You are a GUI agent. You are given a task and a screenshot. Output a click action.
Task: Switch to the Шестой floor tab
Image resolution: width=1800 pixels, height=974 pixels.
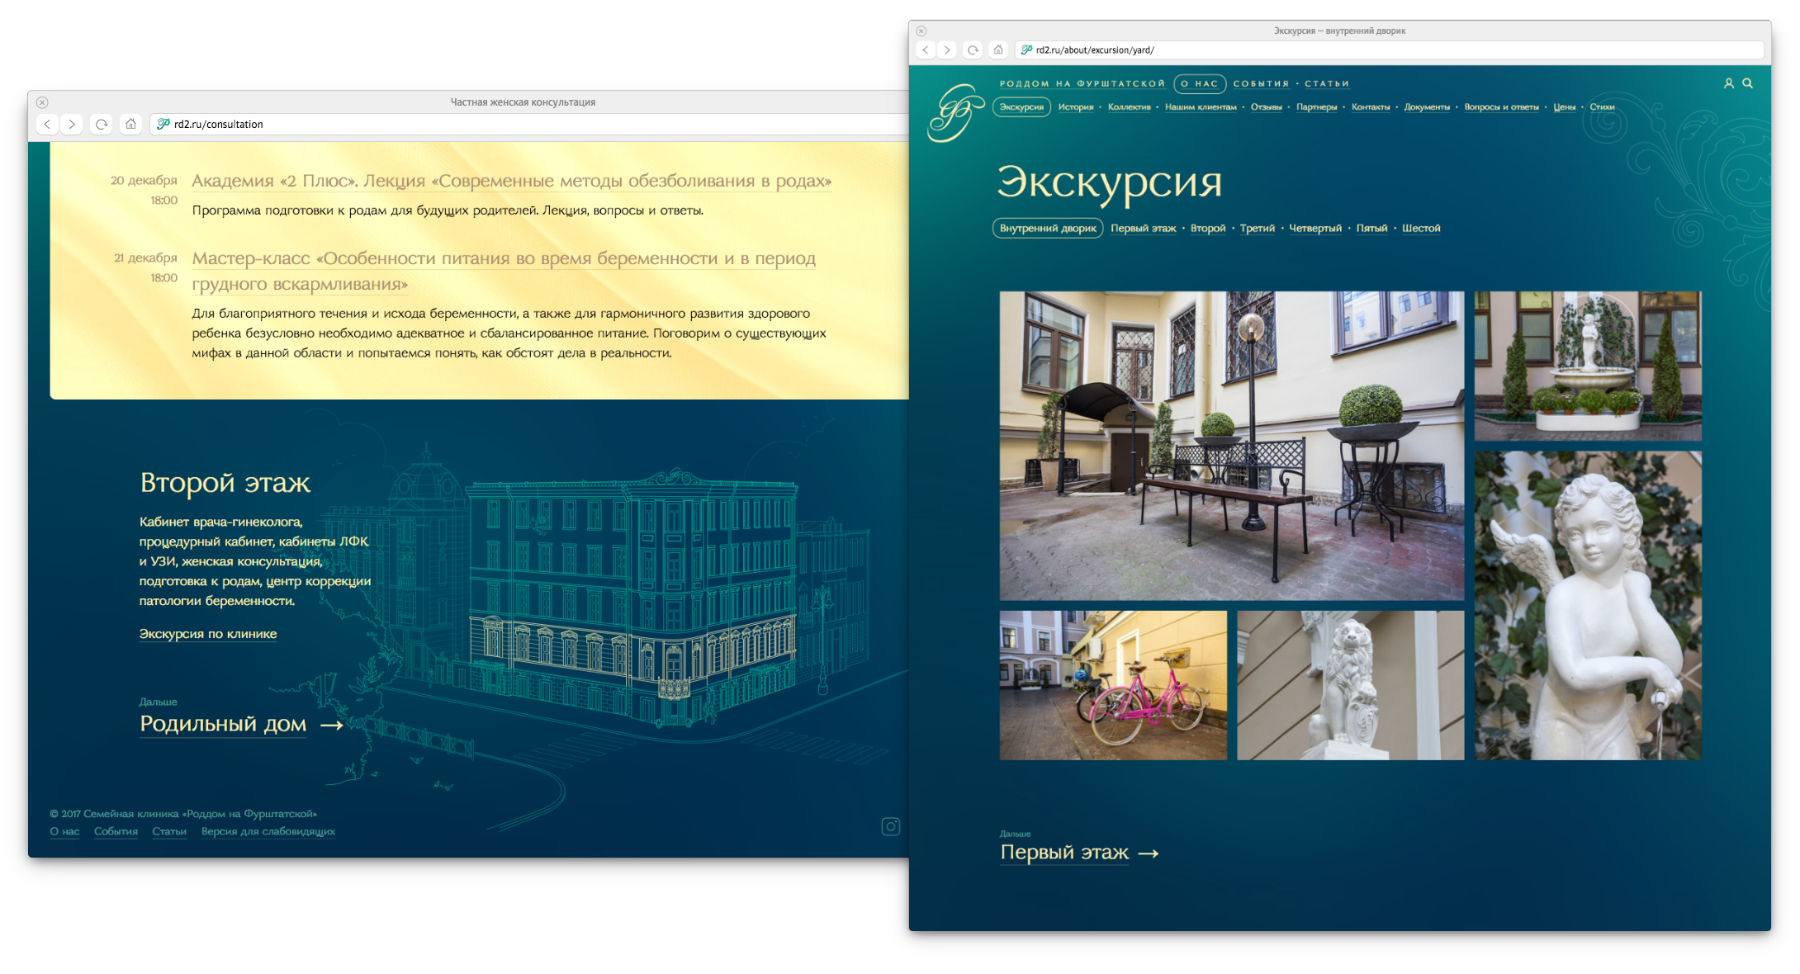[x=1421, y=229]
